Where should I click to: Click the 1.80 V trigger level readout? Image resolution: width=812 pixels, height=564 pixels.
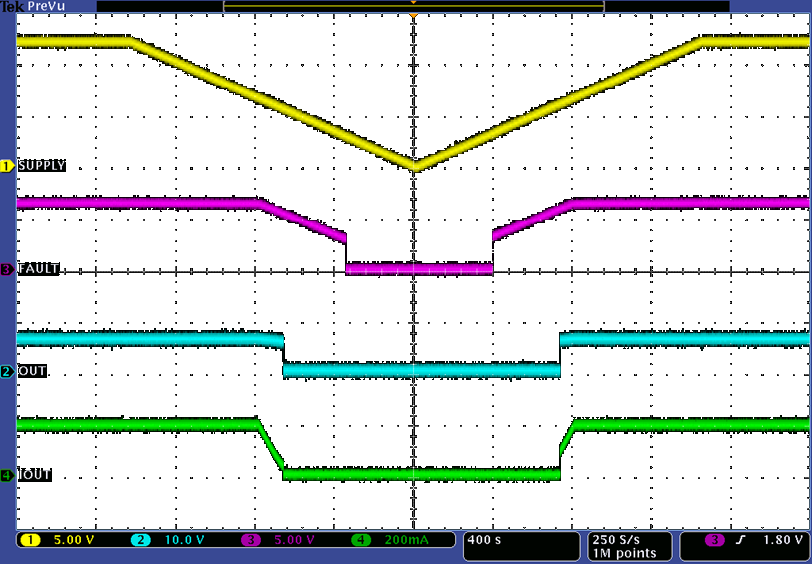pyautogui.click(x=782, y=540)
